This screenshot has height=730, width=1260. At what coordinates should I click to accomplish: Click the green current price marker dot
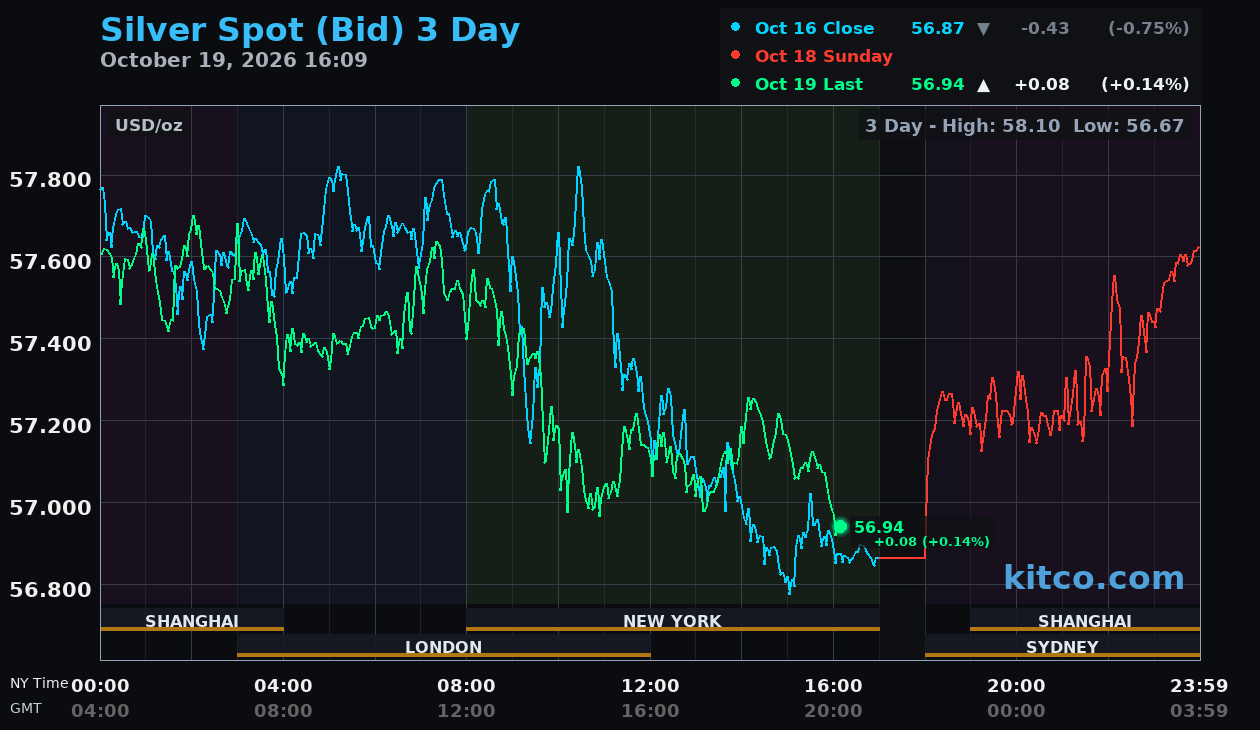coord(840,526)
